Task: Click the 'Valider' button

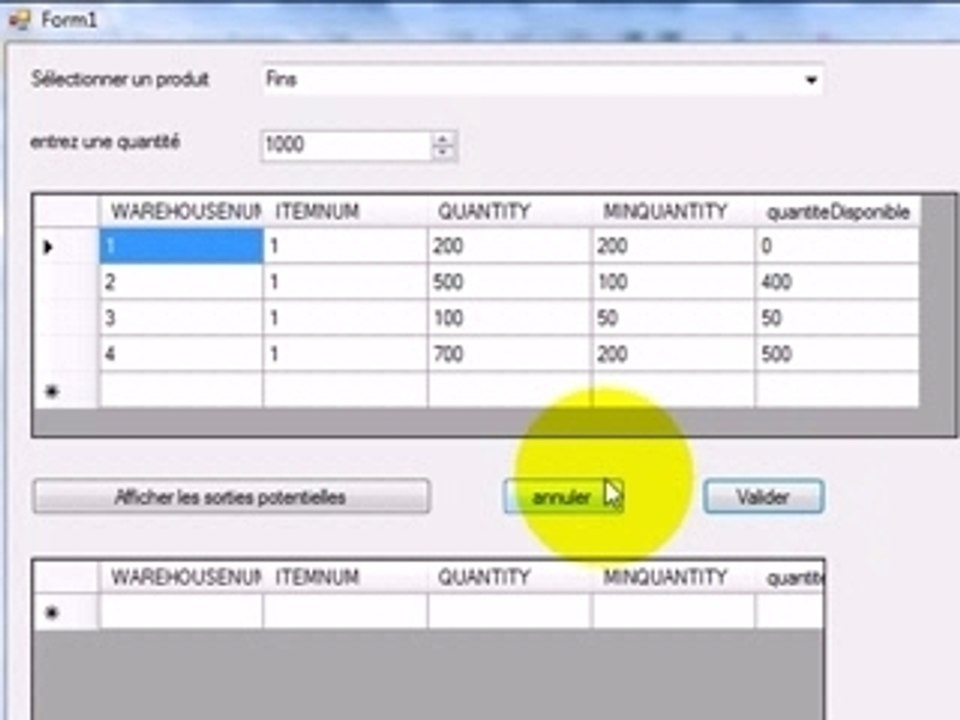Action: pos(763,497)
